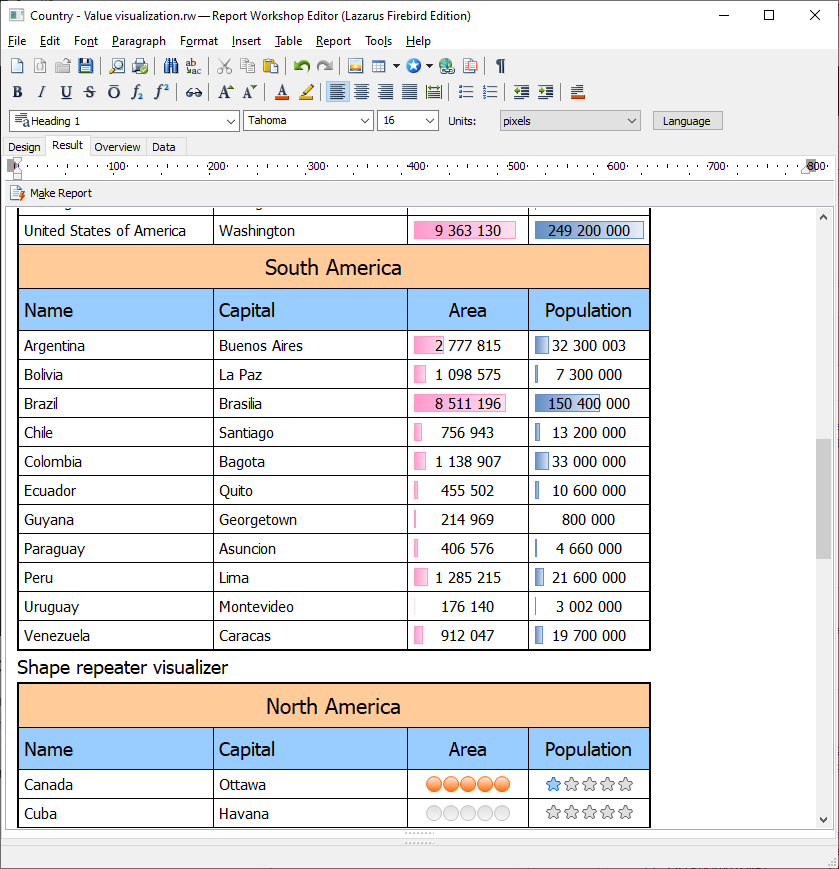Open Print Preview from the toolbar
Screen dimensions: 839x869
tap(117, 66)
